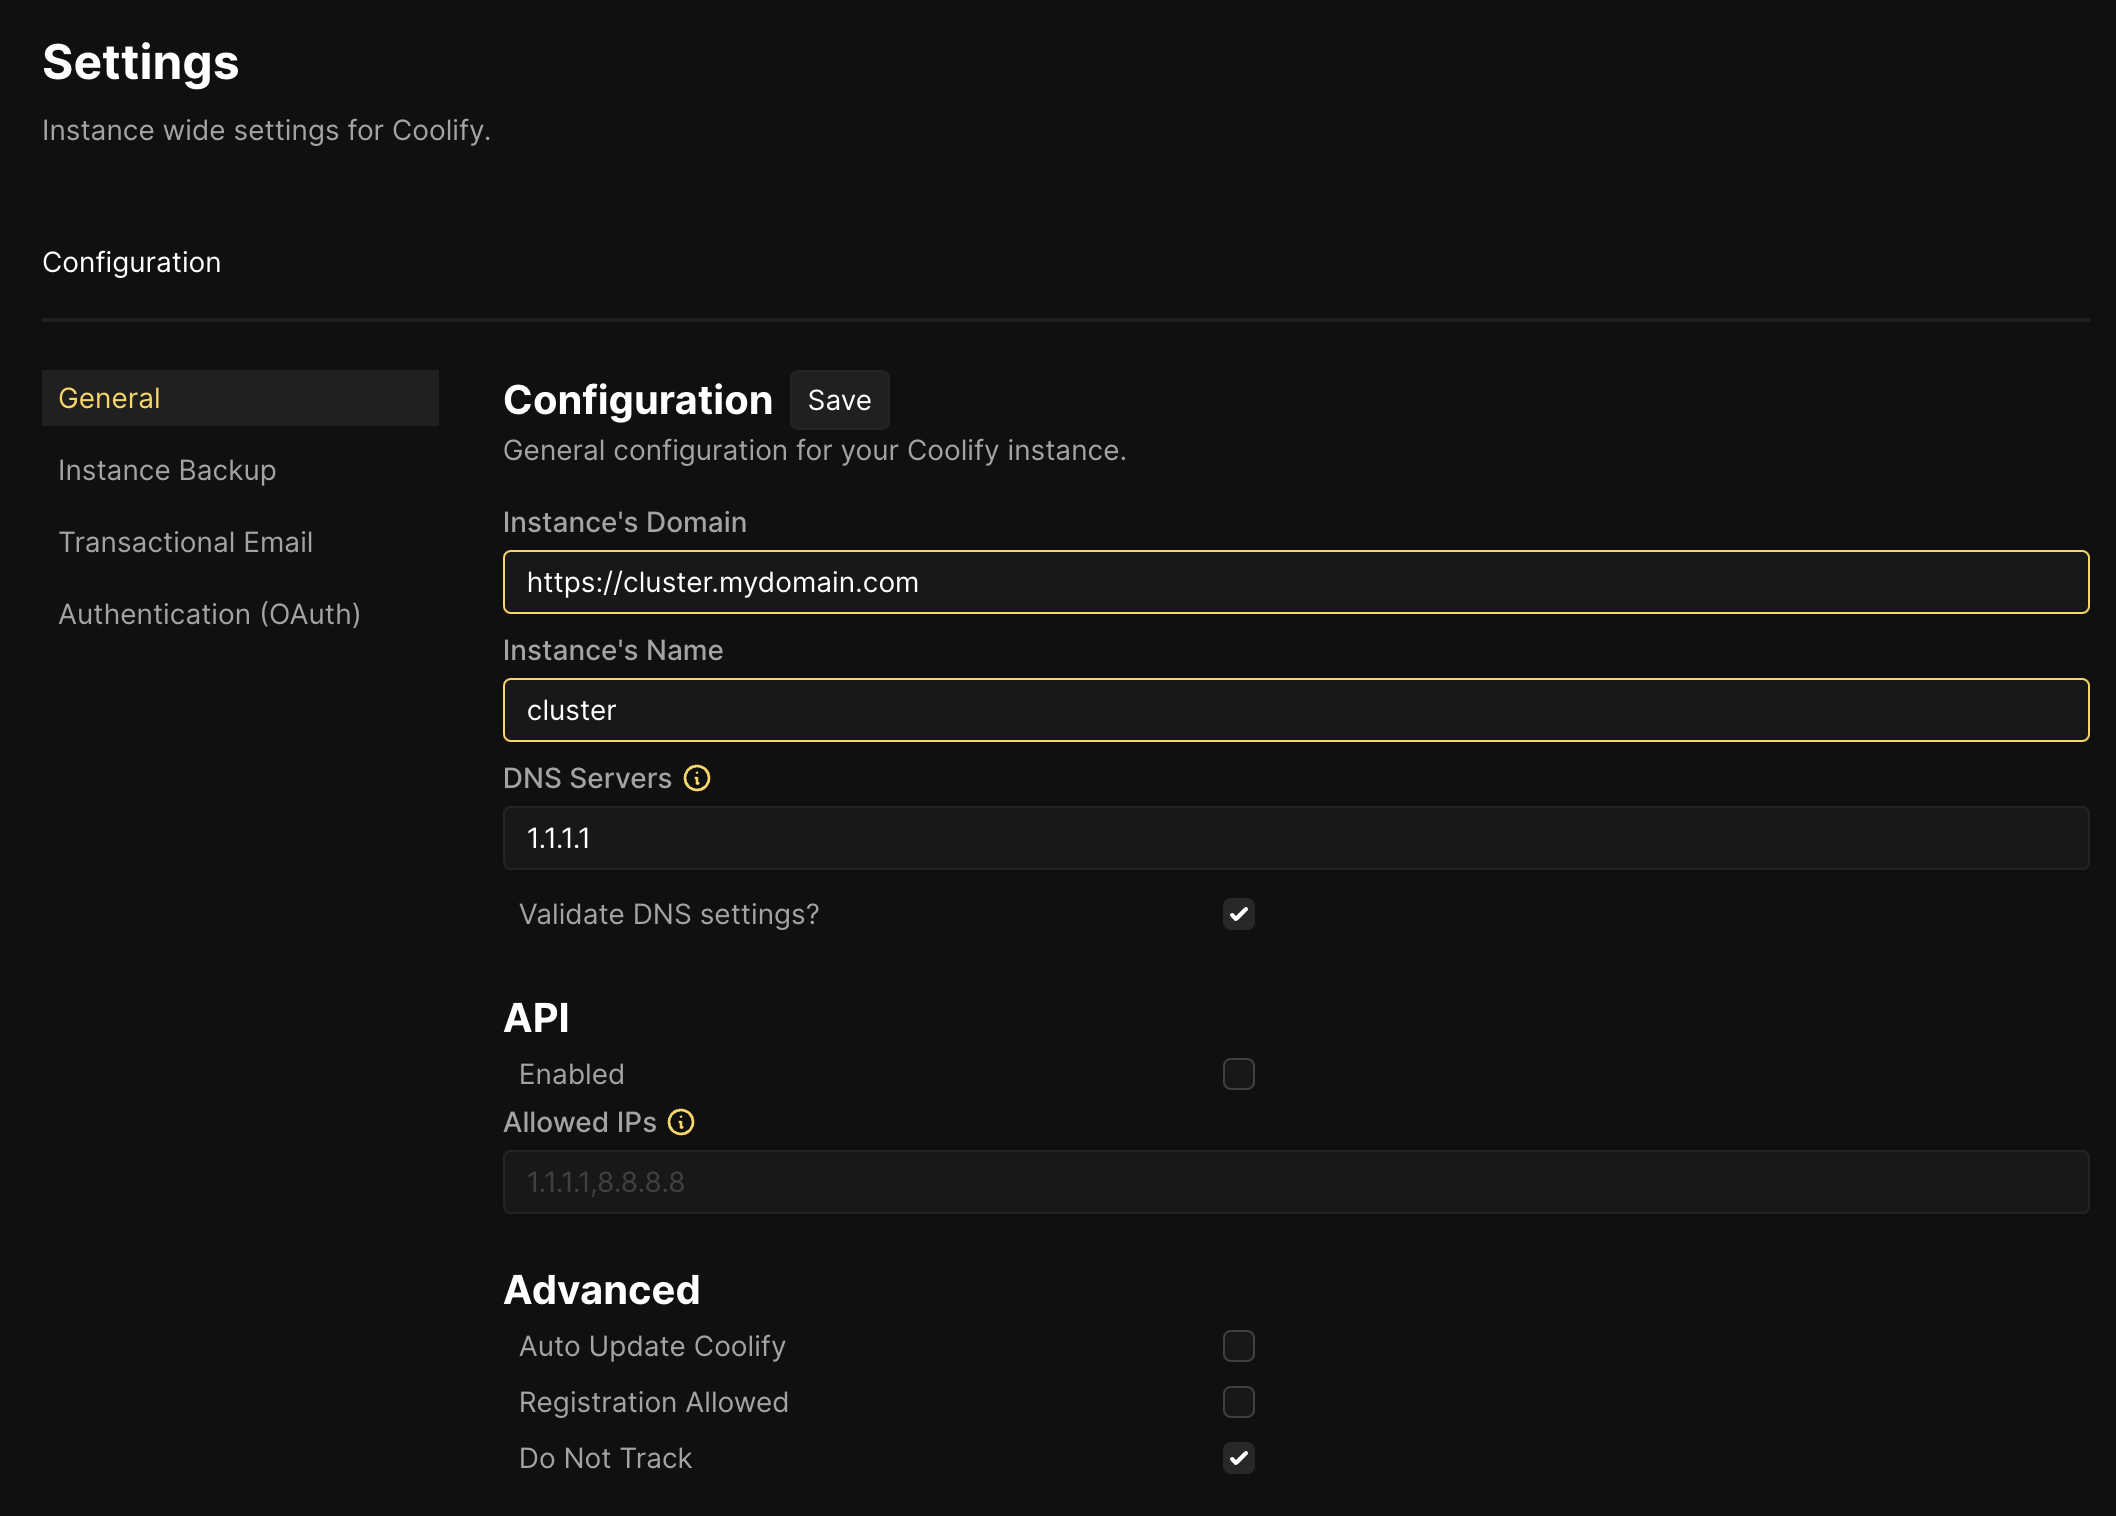Enable Registration Allowed option
Screen dimensions: 2116x1516
tap(1237, 1401)
